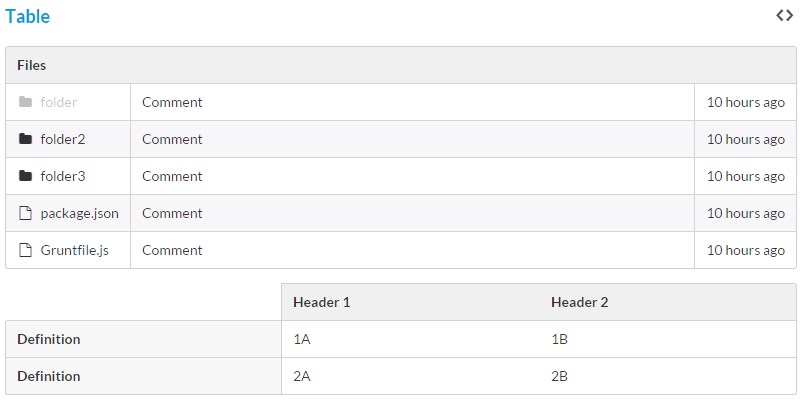Open the package.json file entry

(79, 213)
